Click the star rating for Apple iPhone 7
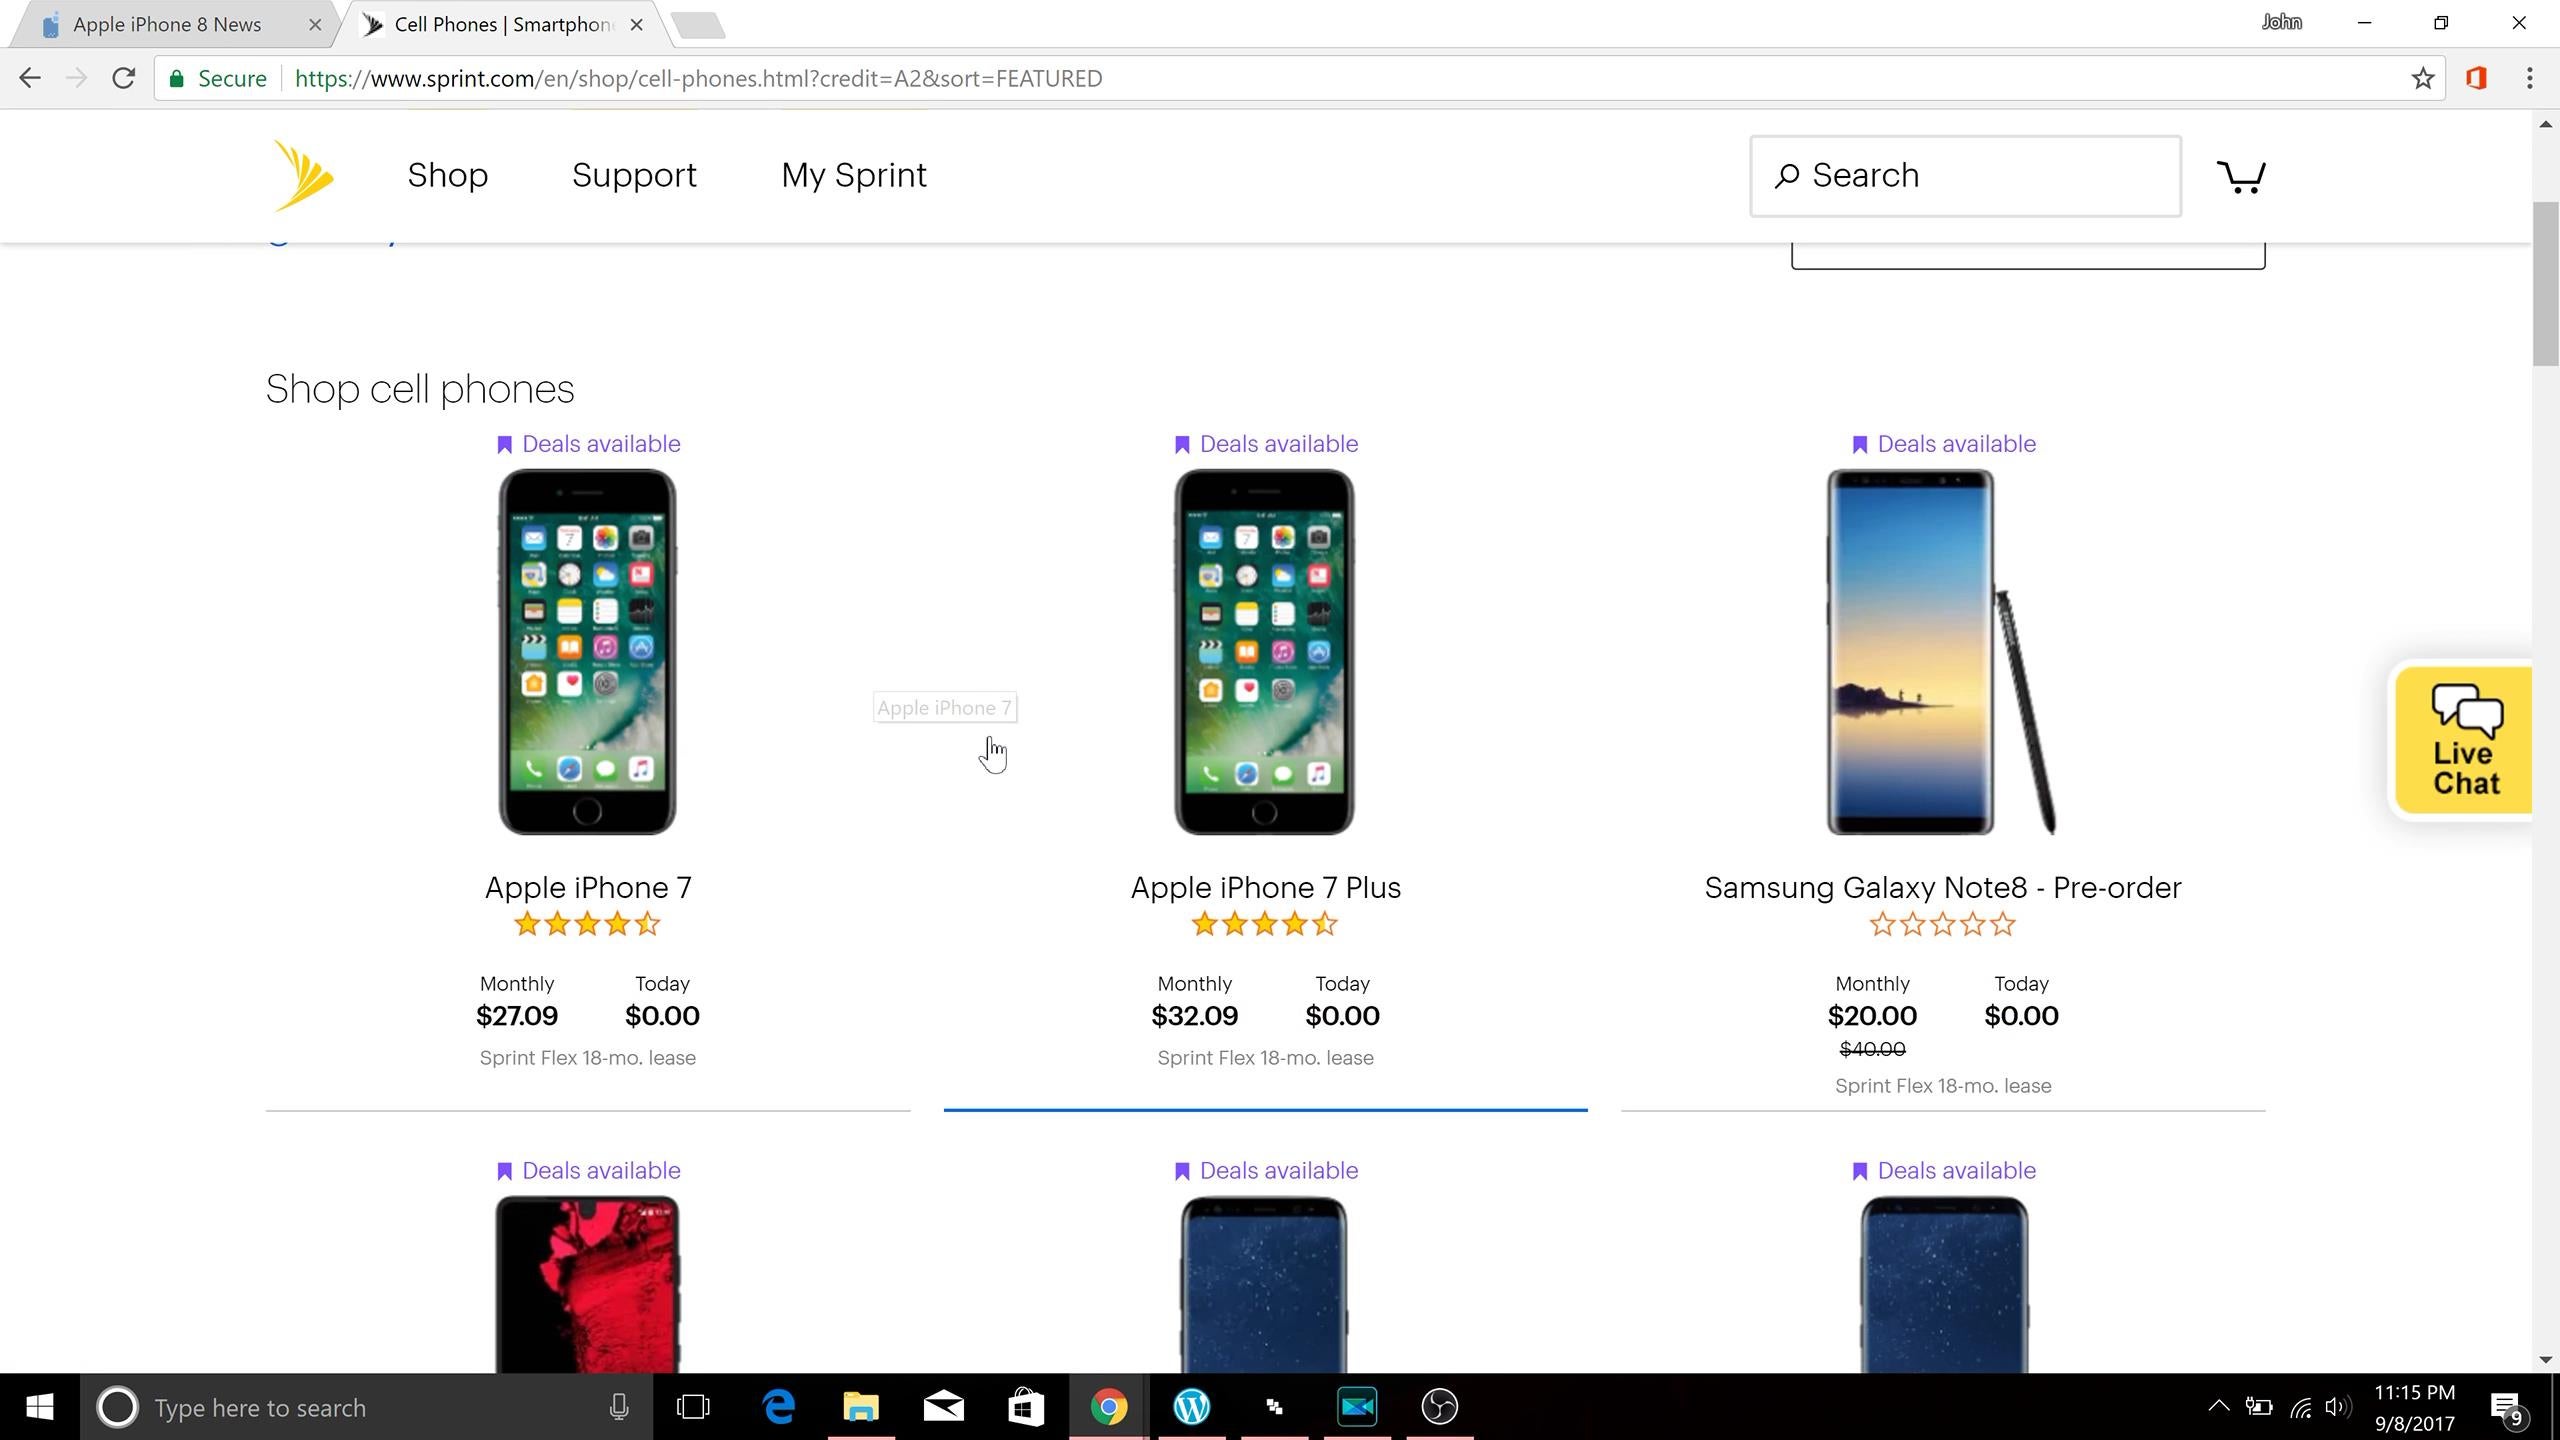 [x=587, y=925]
